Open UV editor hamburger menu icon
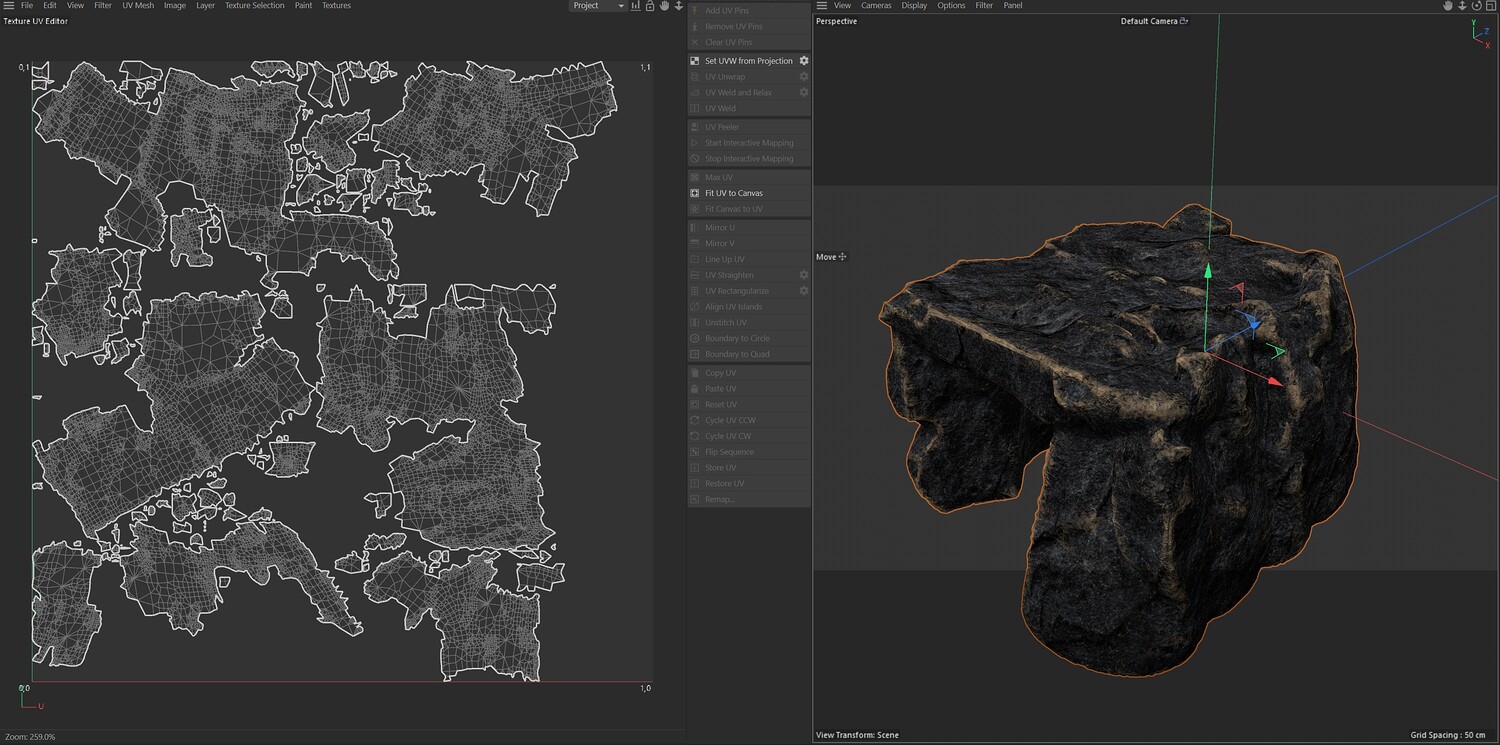Screen dimensions: 1500x745 (x=8, y=6)
